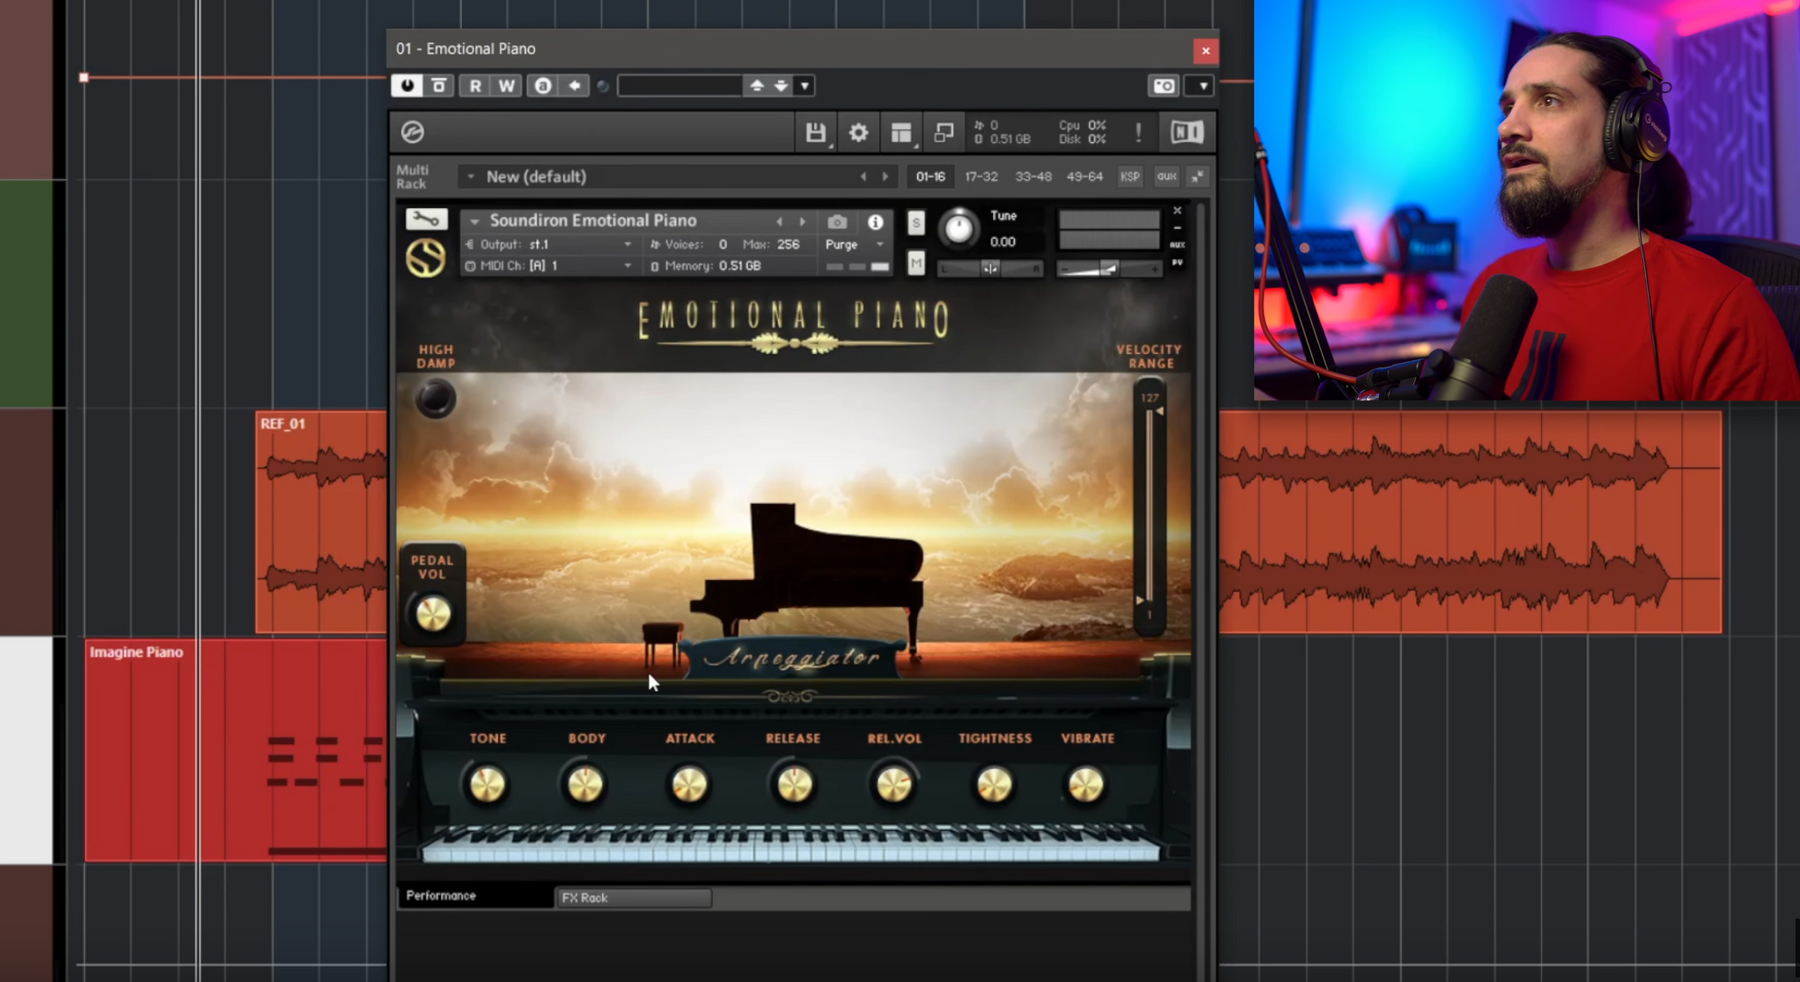Enable Write automation W button
Viewport: 1800px width, 982px height.
click(507, 86)
